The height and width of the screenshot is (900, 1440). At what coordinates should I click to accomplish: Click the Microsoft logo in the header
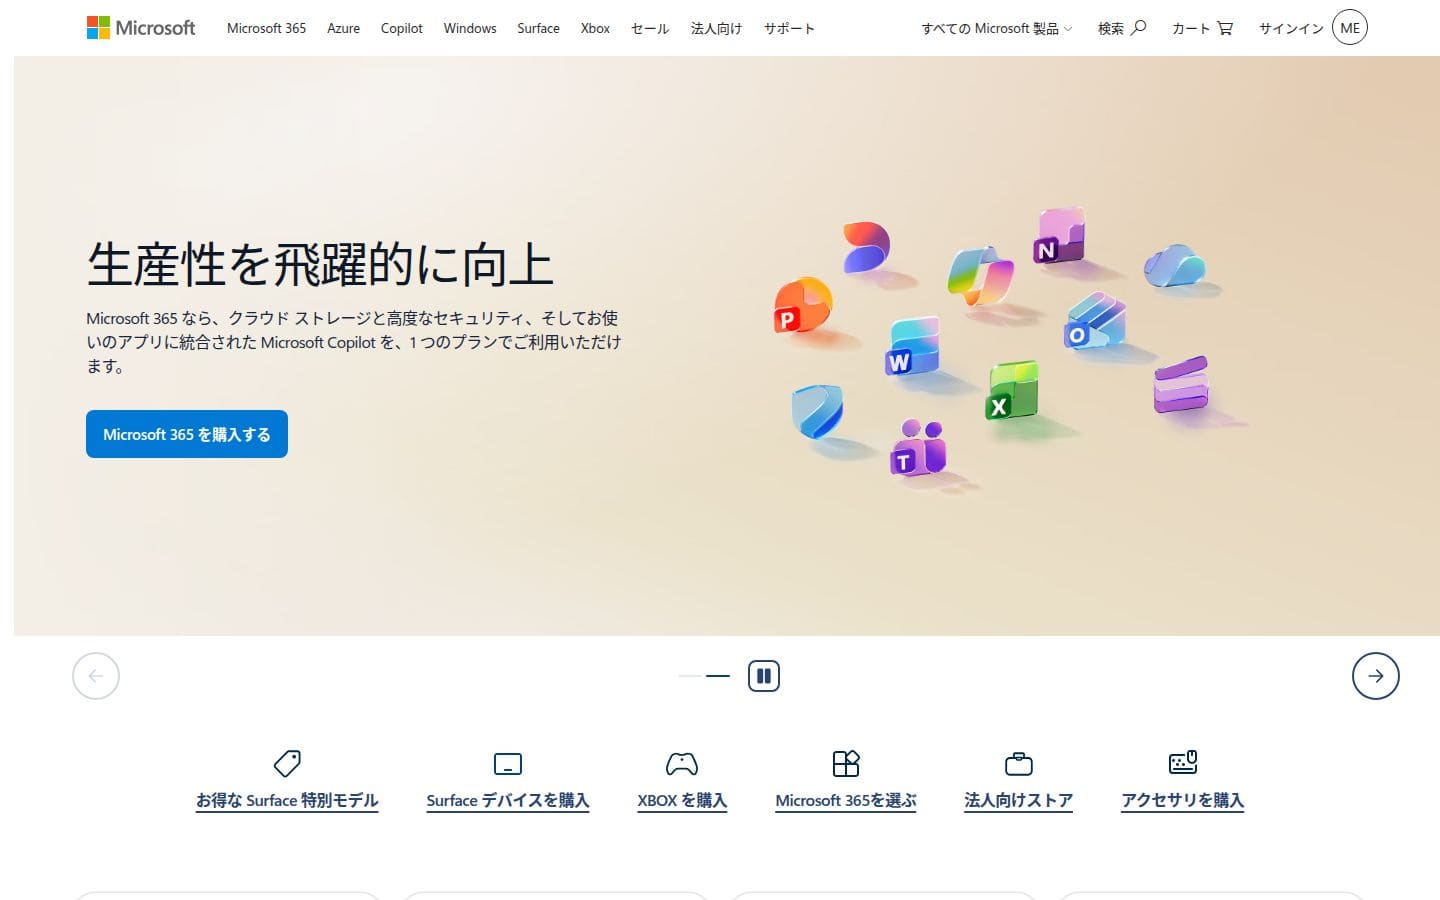pyautogui.click(x=141, y=28)
